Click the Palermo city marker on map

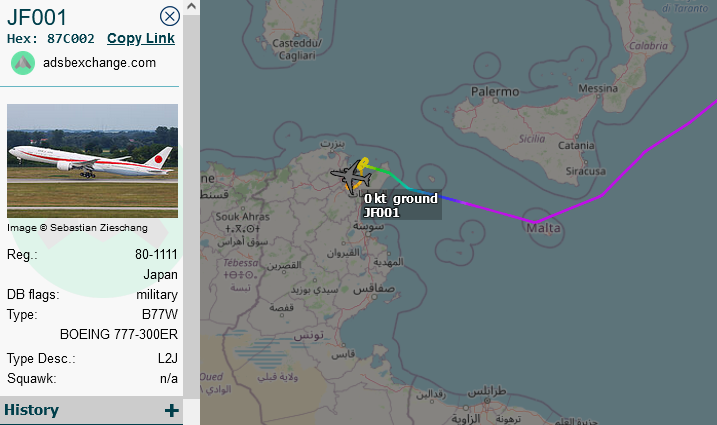(x=495, y=100)
